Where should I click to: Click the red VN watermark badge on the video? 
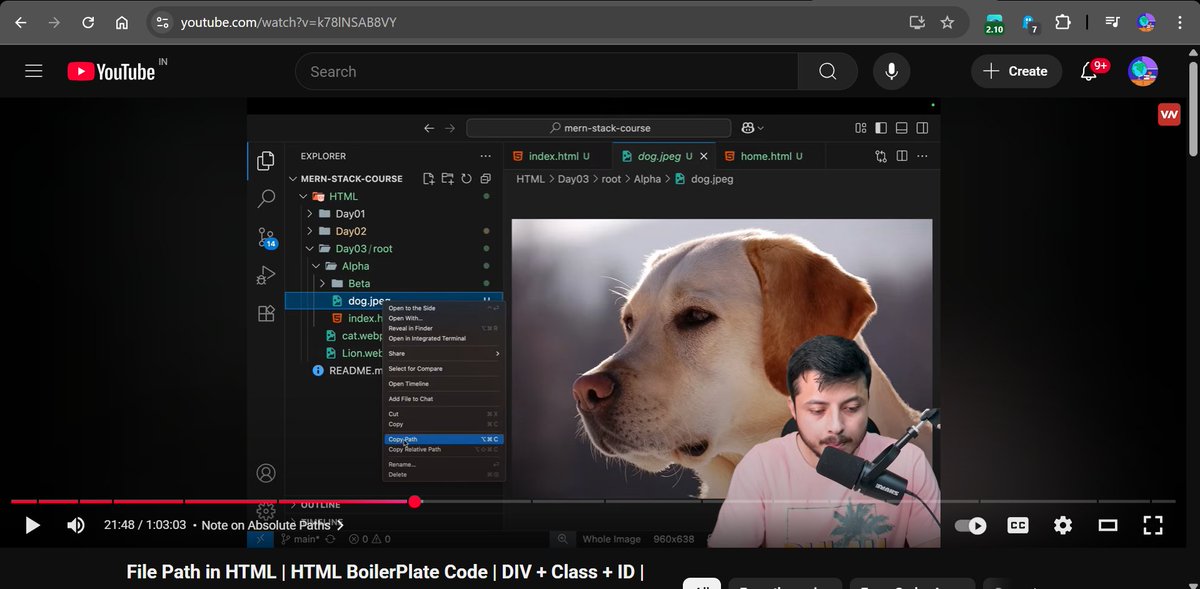click(x=1169, y=115)
